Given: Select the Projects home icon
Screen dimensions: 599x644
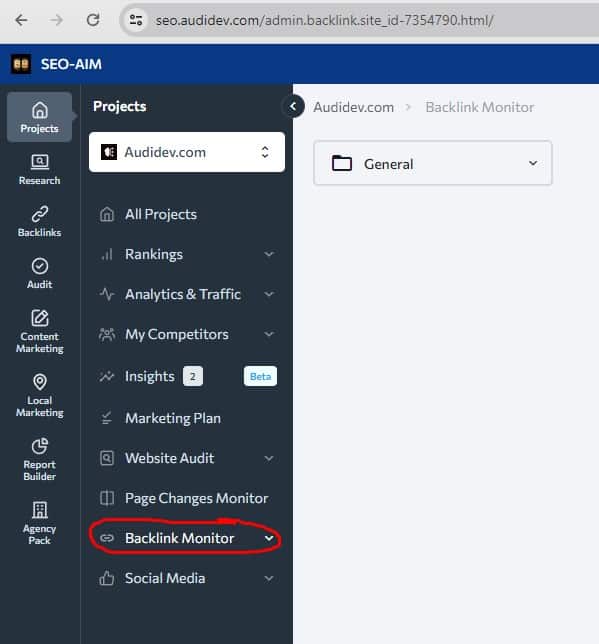Looking at the screenshot, I should (x=39, y=110).
